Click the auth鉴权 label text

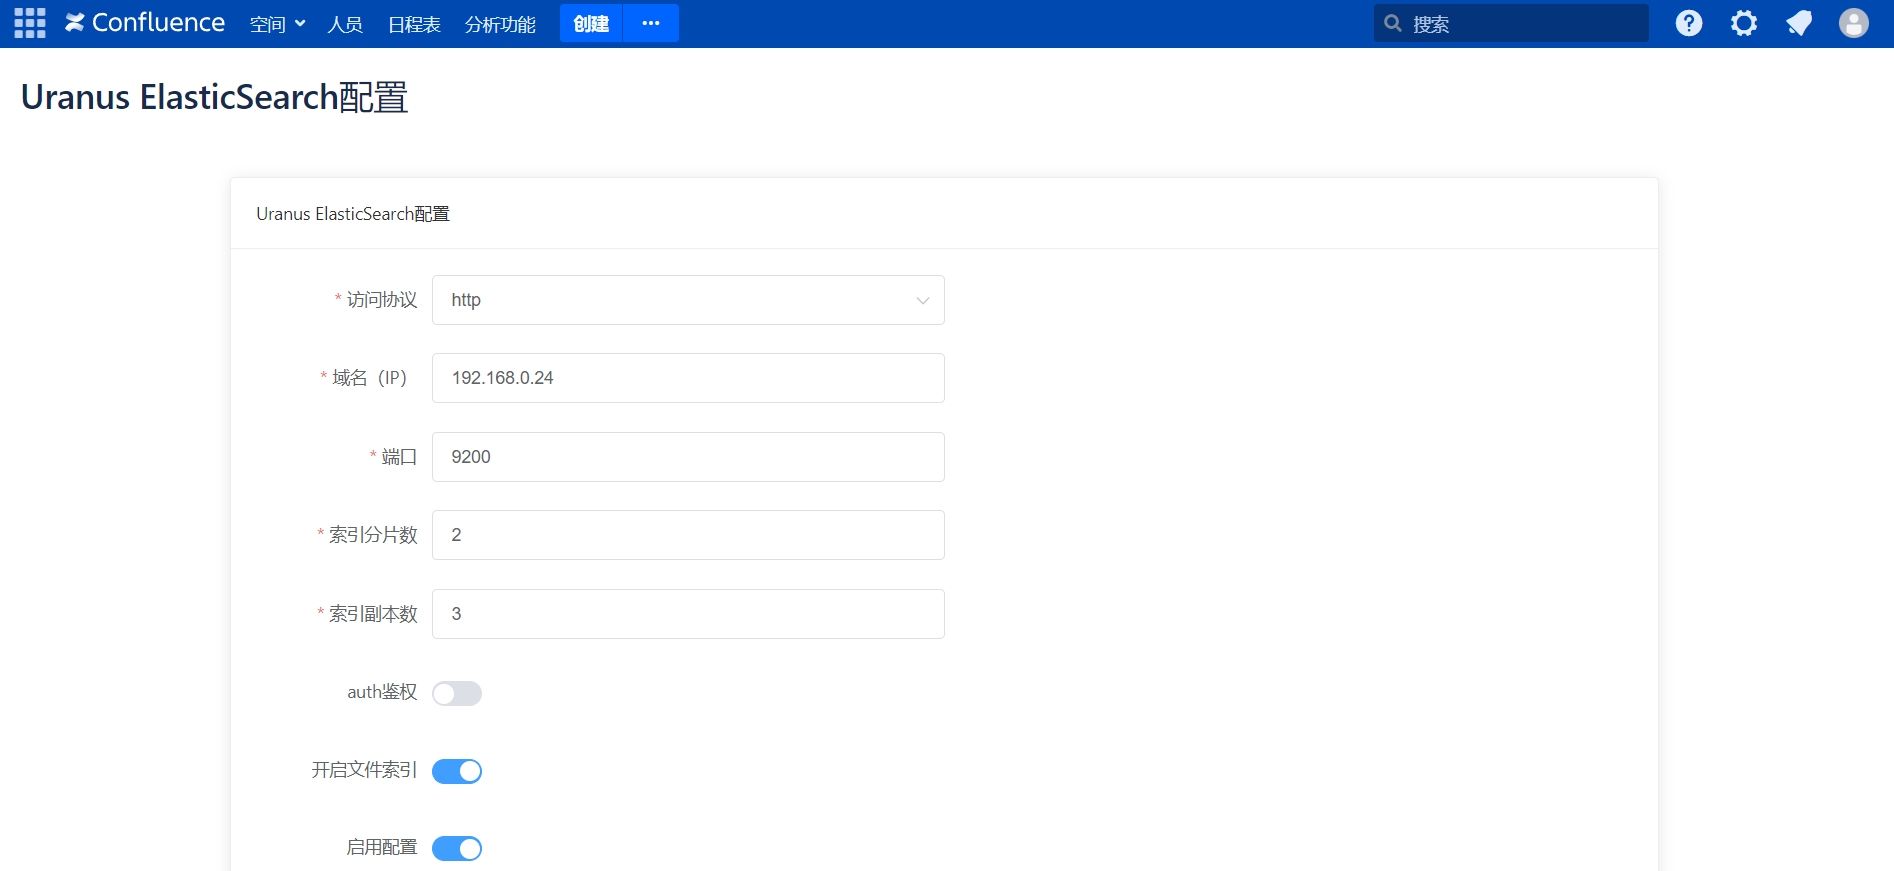coord(382,692)
